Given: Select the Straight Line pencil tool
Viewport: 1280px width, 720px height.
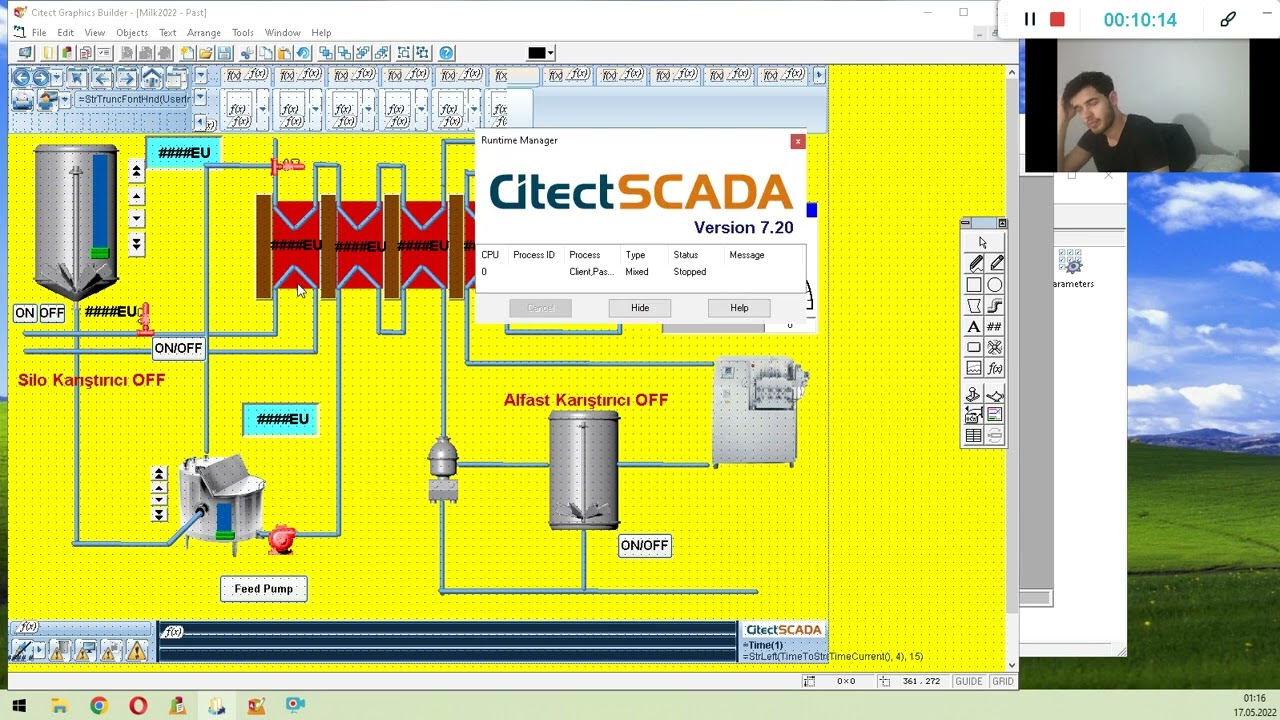Looking at the screenshot, I should 995,264.
